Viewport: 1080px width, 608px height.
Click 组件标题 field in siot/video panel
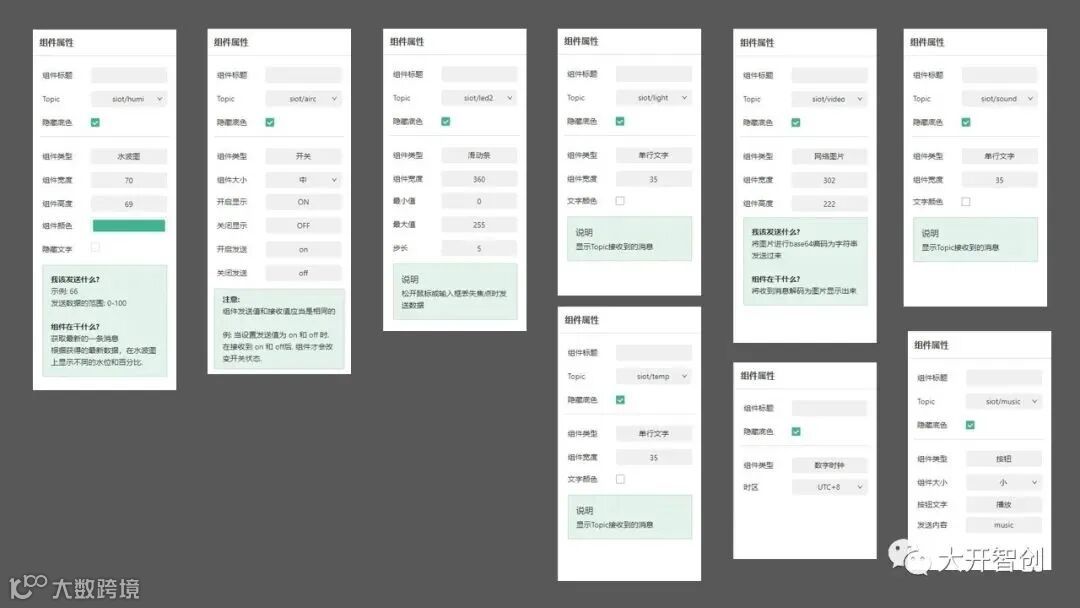pyautogui.click(x=829, y=75)
